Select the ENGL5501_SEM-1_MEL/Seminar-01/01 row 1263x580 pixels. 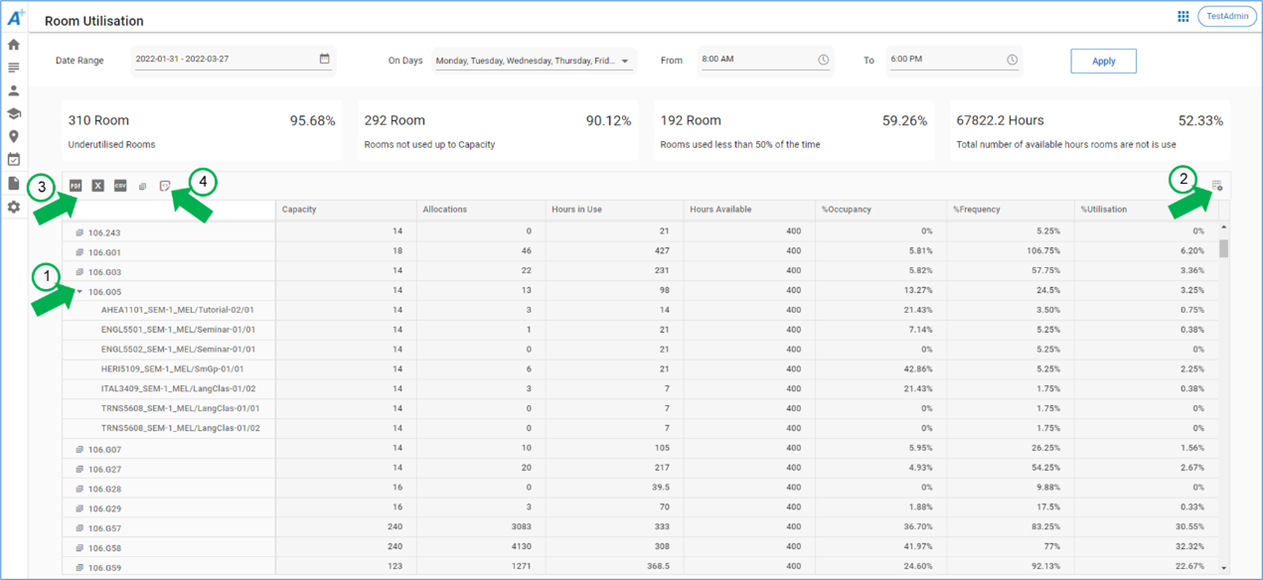640,330
